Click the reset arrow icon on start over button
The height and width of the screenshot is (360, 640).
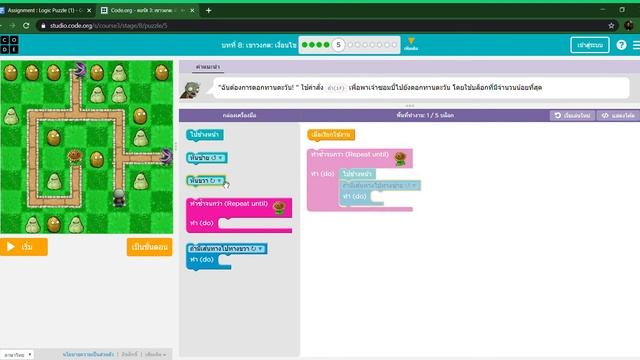point(558,116)
